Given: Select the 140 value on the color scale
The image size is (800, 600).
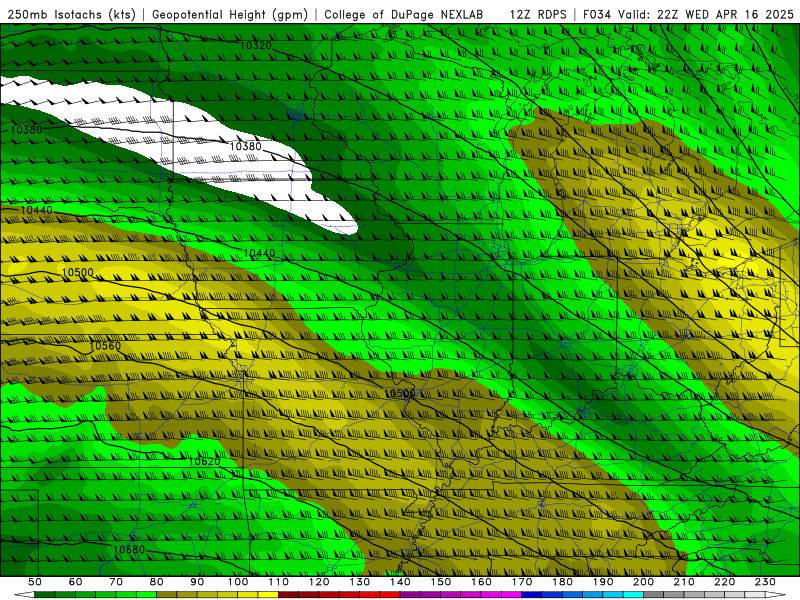Looking at the screenshot, I should (401, 582).
